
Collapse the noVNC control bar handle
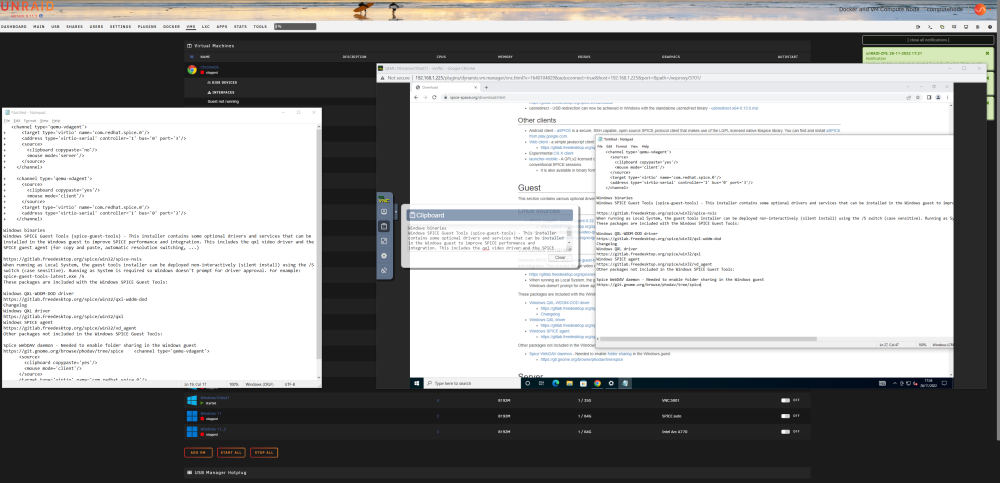(x=396, y=210)
